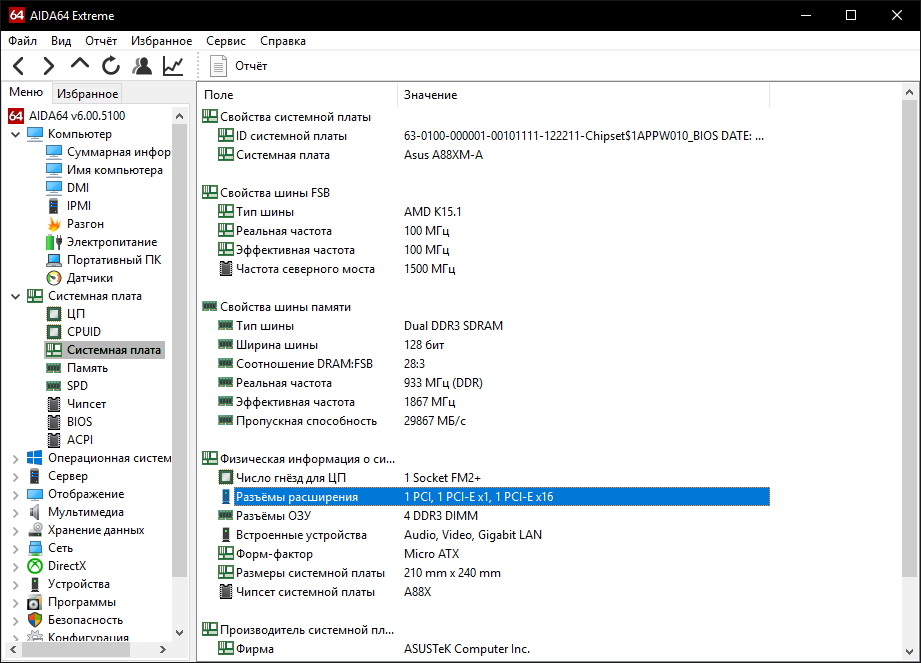The image size is (921, 663).
Task: Click the right arrow of tree horizontal scrollbar
Action: (x=163, y=649)
